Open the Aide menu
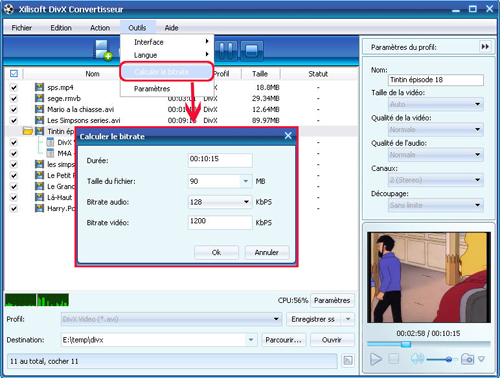 pyautogui.click(x=171, y=28)
